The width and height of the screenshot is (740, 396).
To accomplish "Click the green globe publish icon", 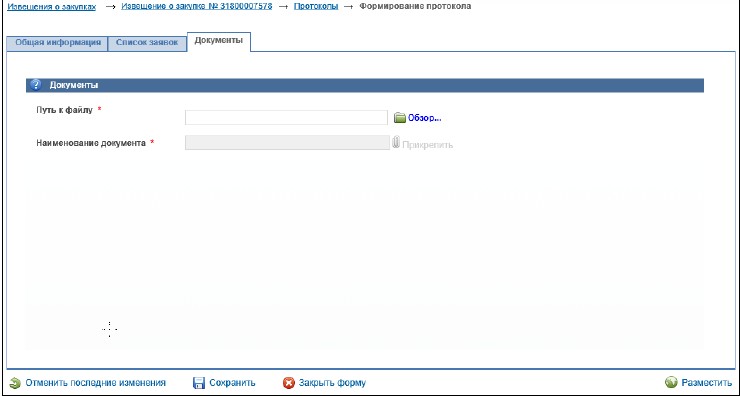I will click(x=671, y=382).
